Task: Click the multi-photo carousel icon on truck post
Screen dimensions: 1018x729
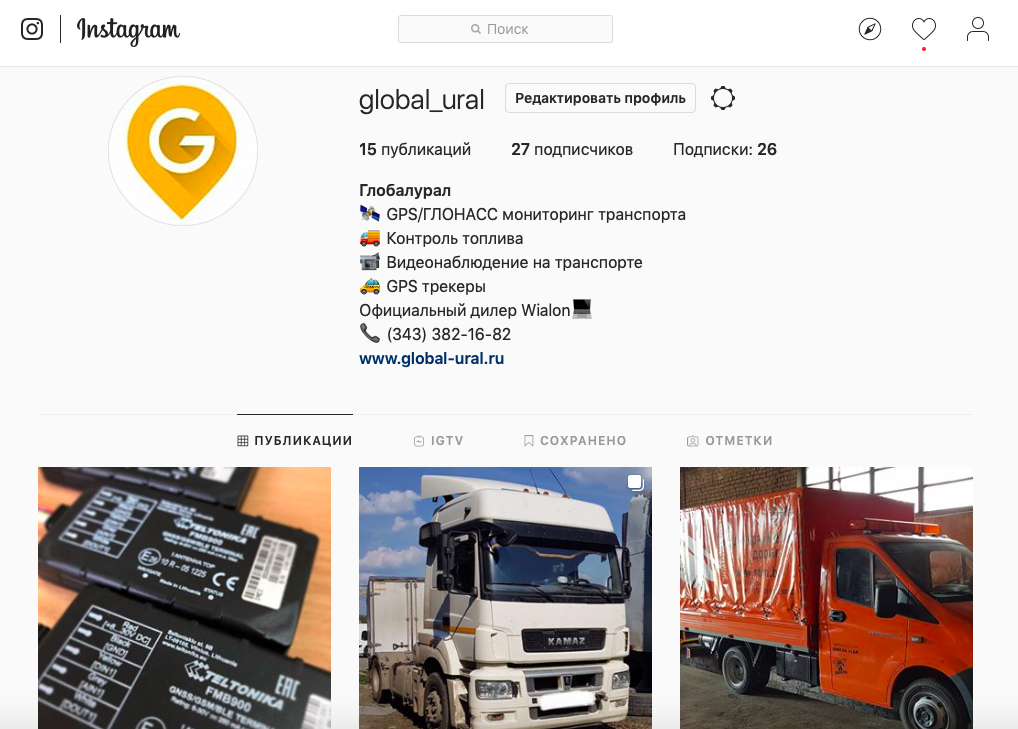Action: [635, 482]
